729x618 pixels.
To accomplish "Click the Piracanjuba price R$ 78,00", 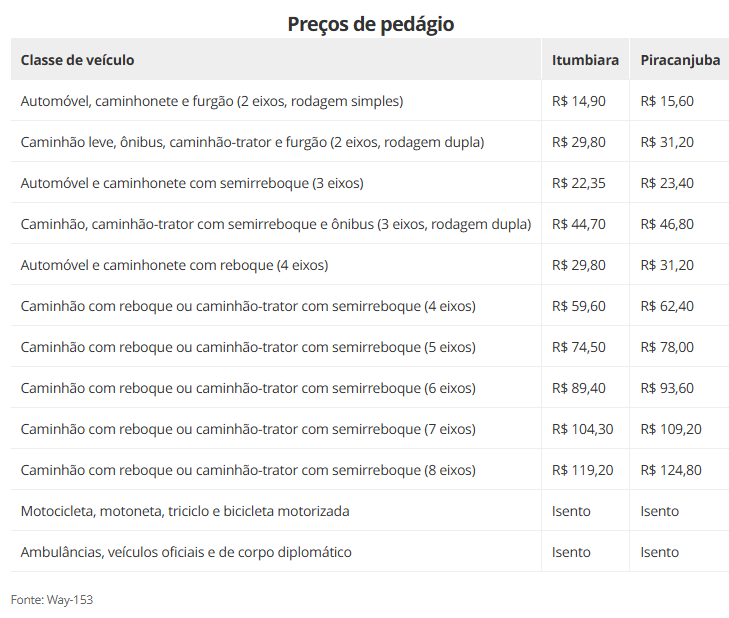I will click(667, 347).
